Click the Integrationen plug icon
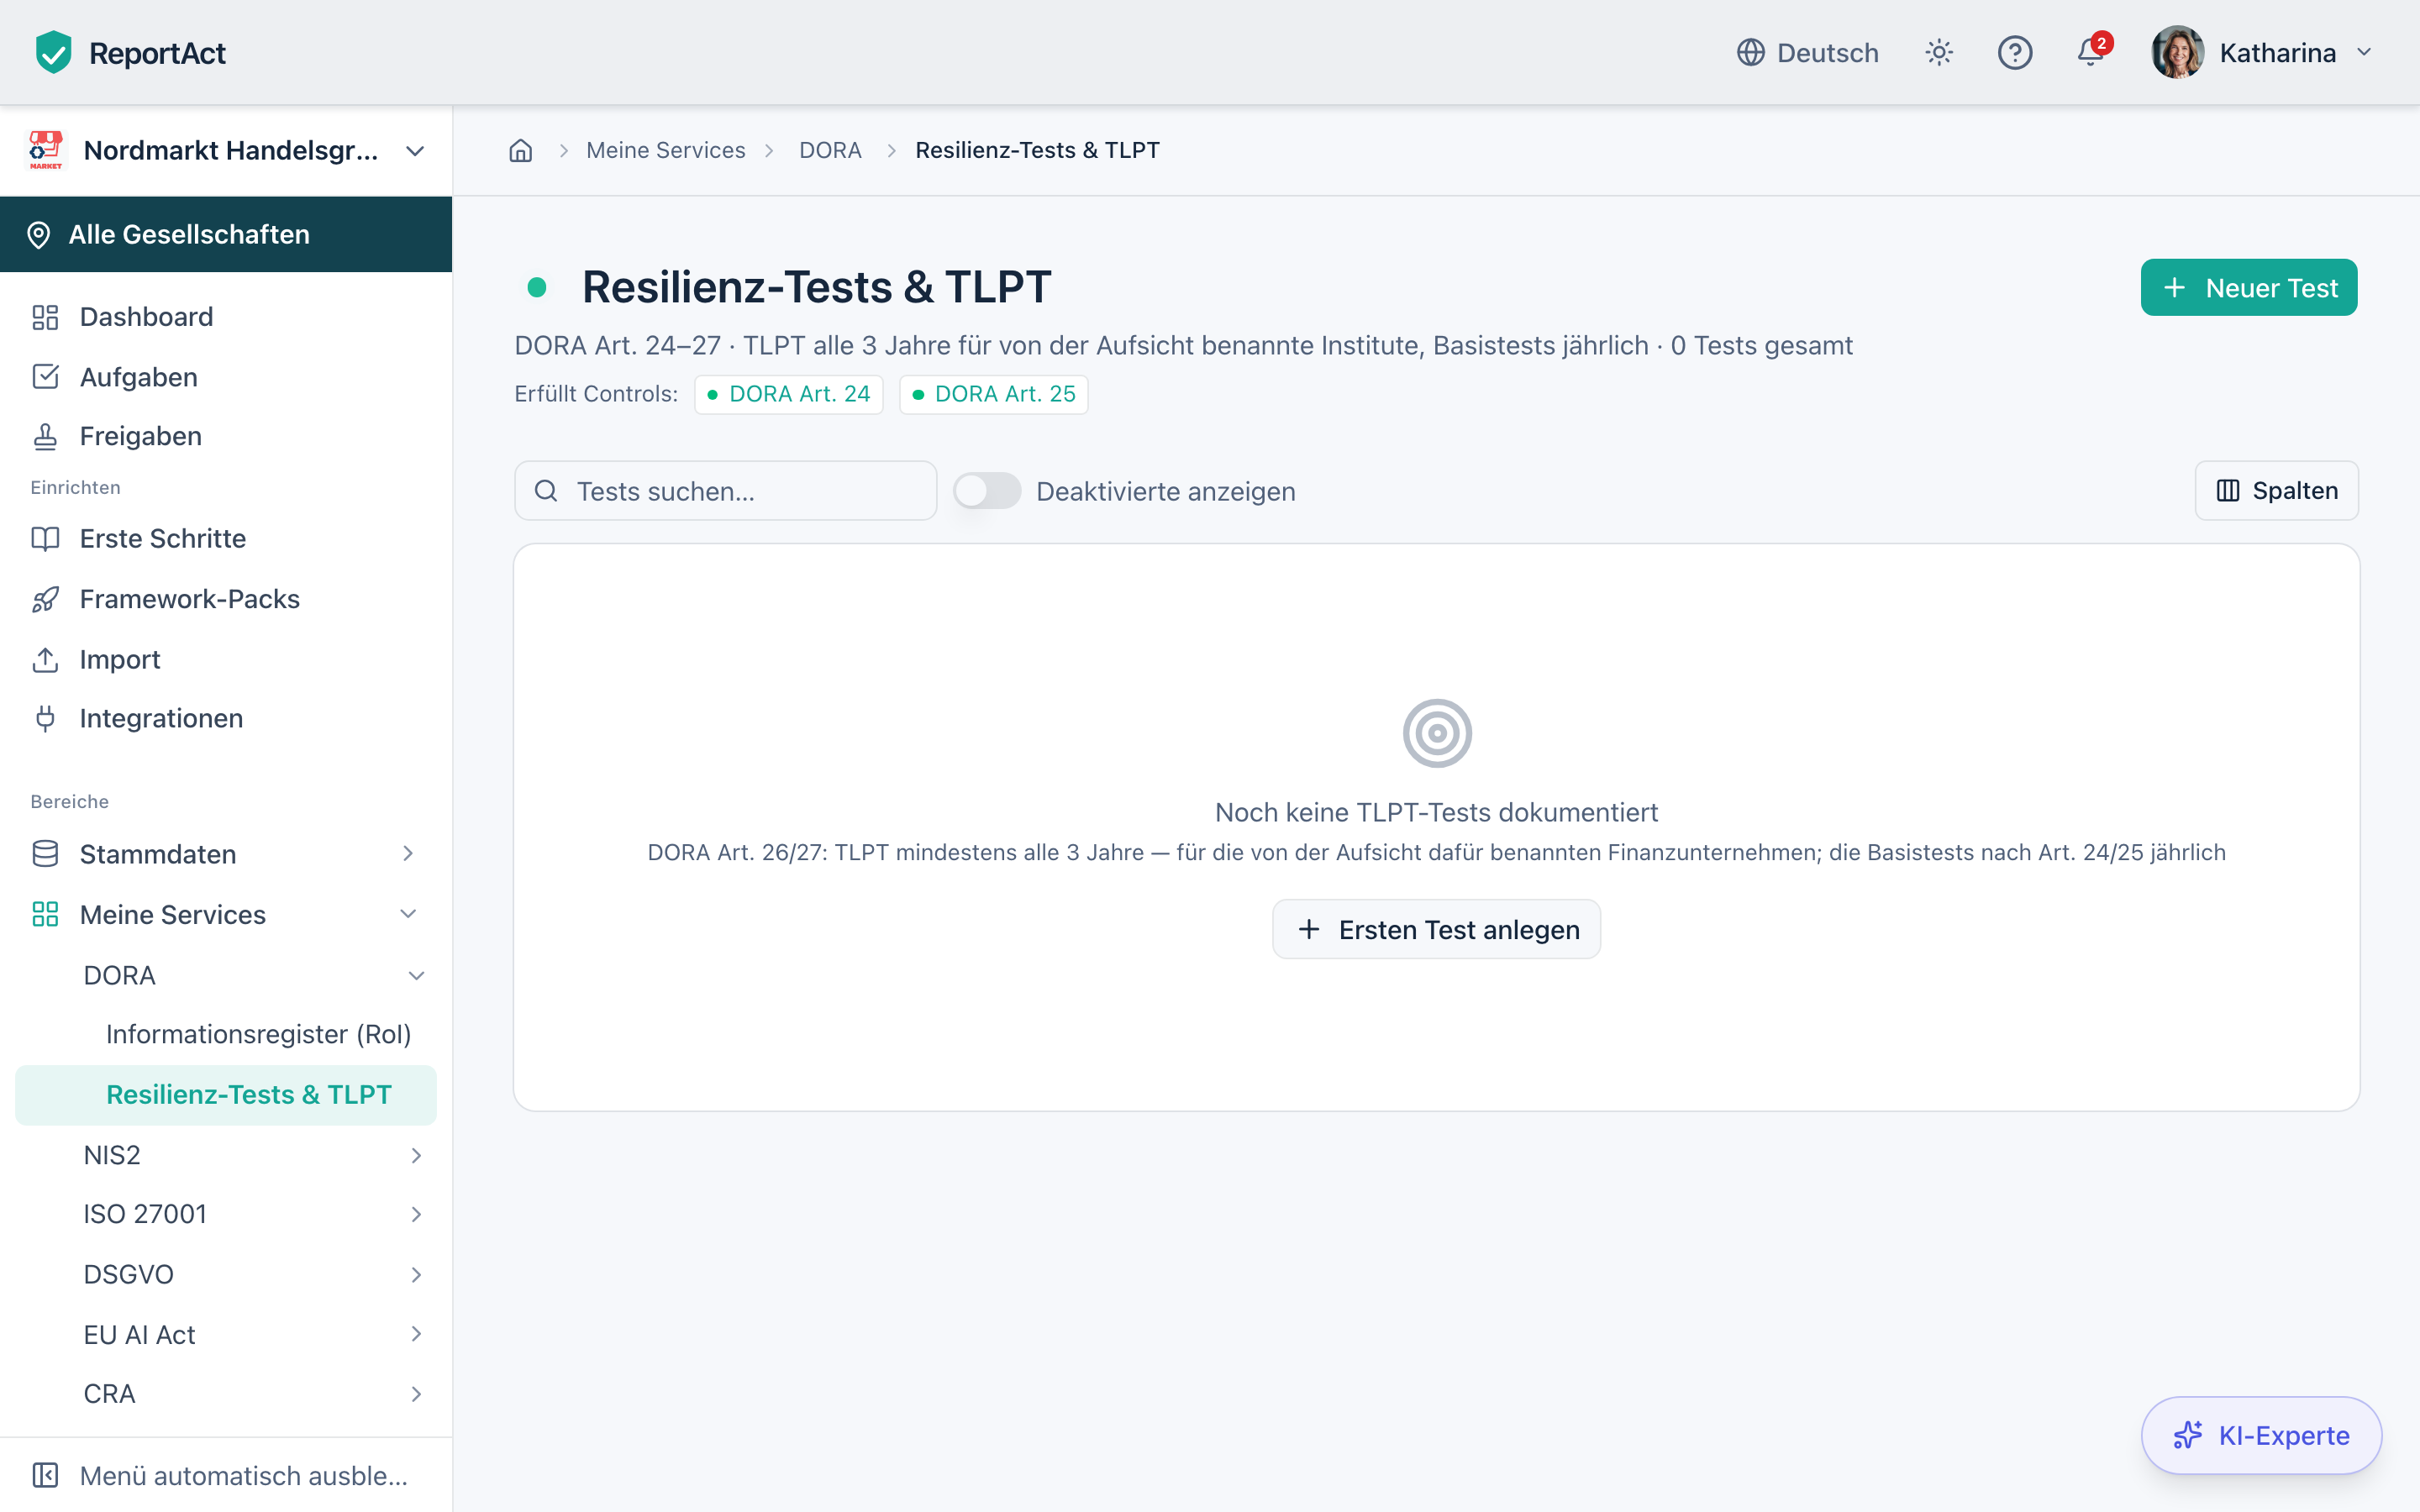Screen dimensions: 2420x1512 [x=45, y=718]
